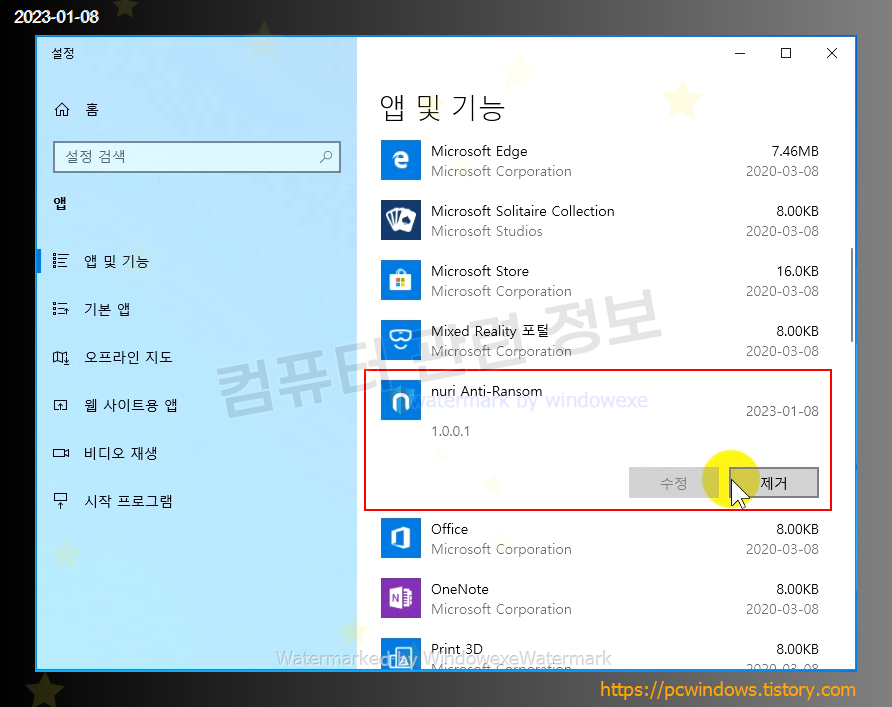Close the 설정 window
Viewport: 892px width, 707px height.
(832, 53)
